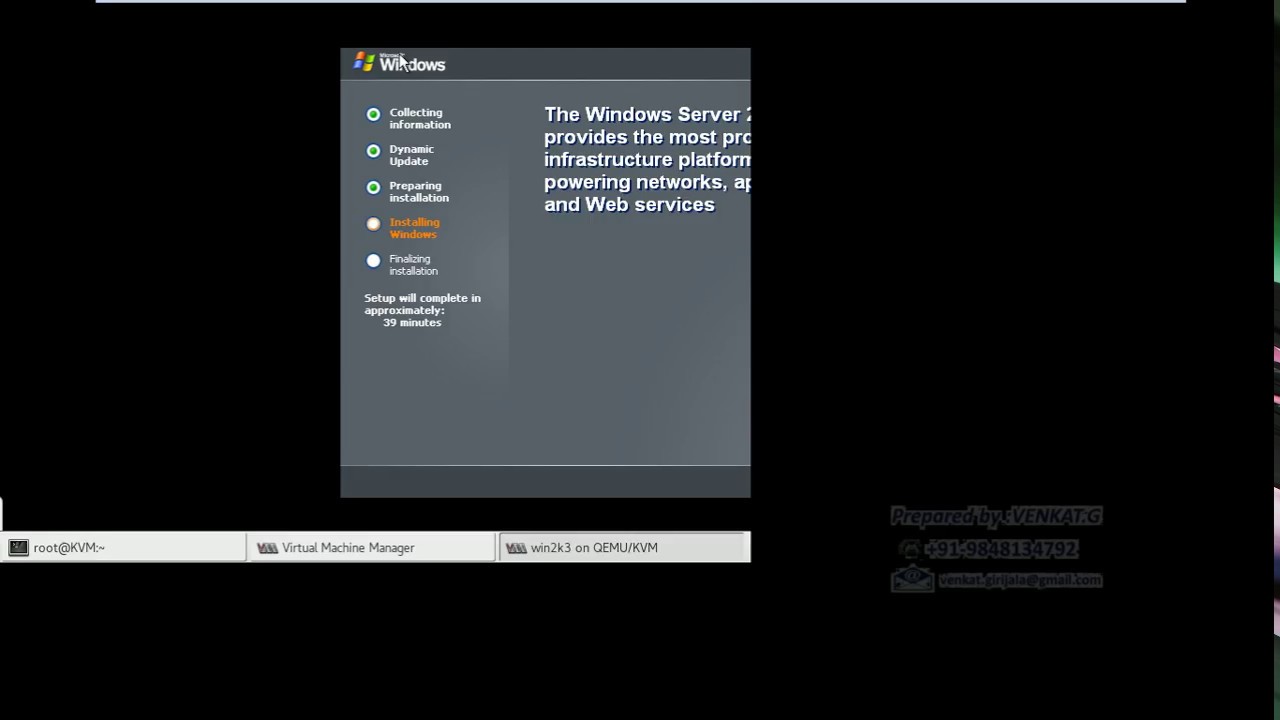Select win2k3 on QEMU/KVM taskbar entry
1280x720 pixels.
[623, 547]
